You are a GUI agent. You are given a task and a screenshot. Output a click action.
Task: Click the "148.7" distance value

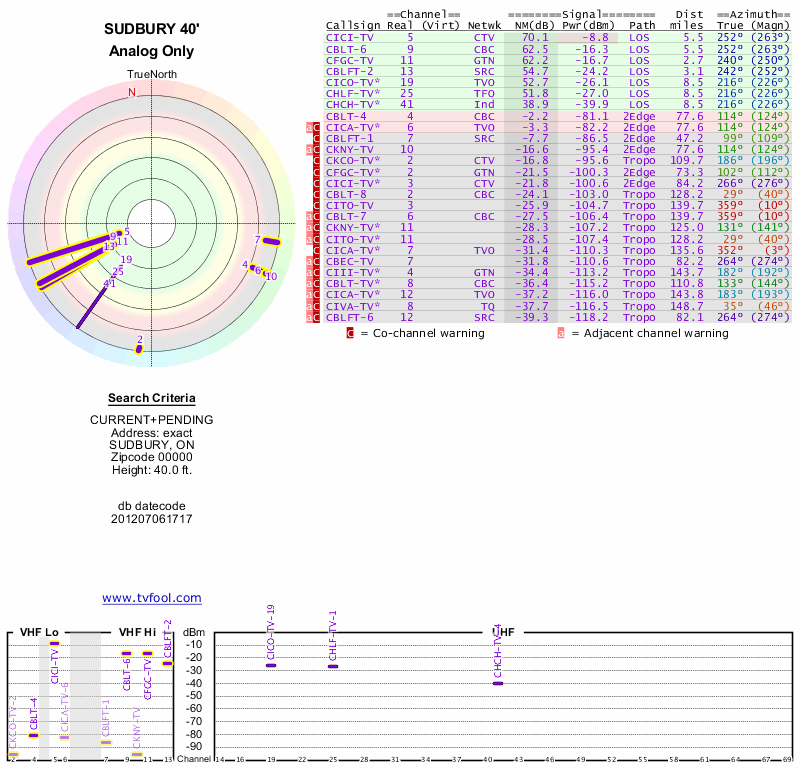[x=686, y=306]
